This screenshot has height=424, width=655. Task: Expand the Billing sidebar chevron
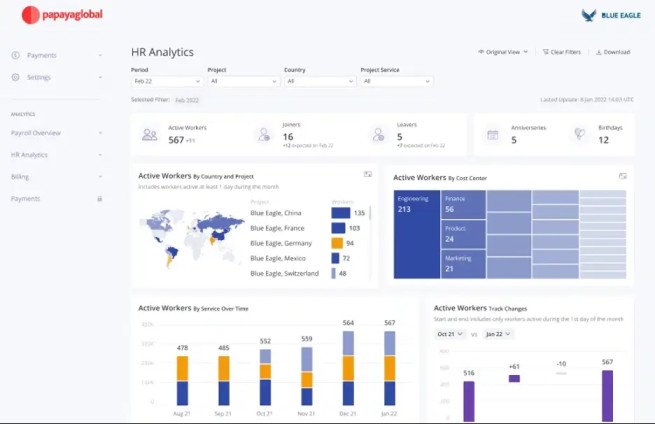(100, 177)
